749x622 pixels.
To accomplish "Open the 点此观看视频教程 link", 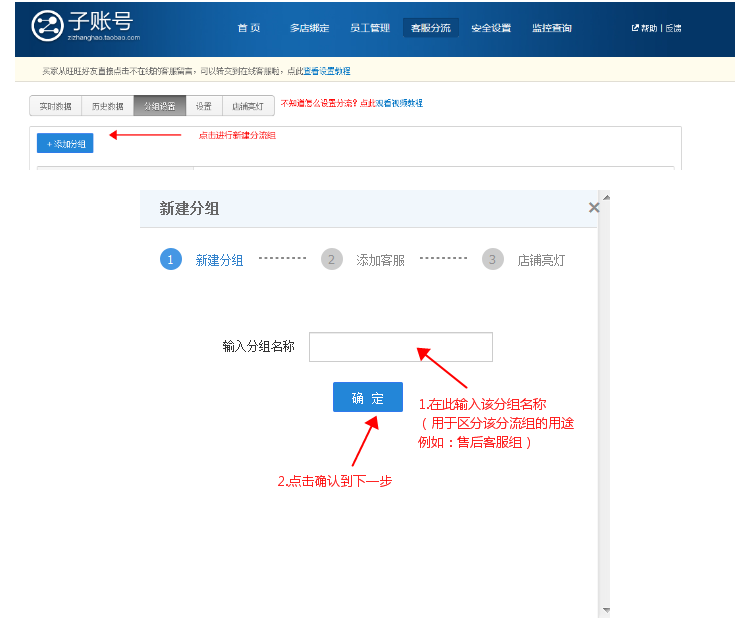I will point(391,103).
